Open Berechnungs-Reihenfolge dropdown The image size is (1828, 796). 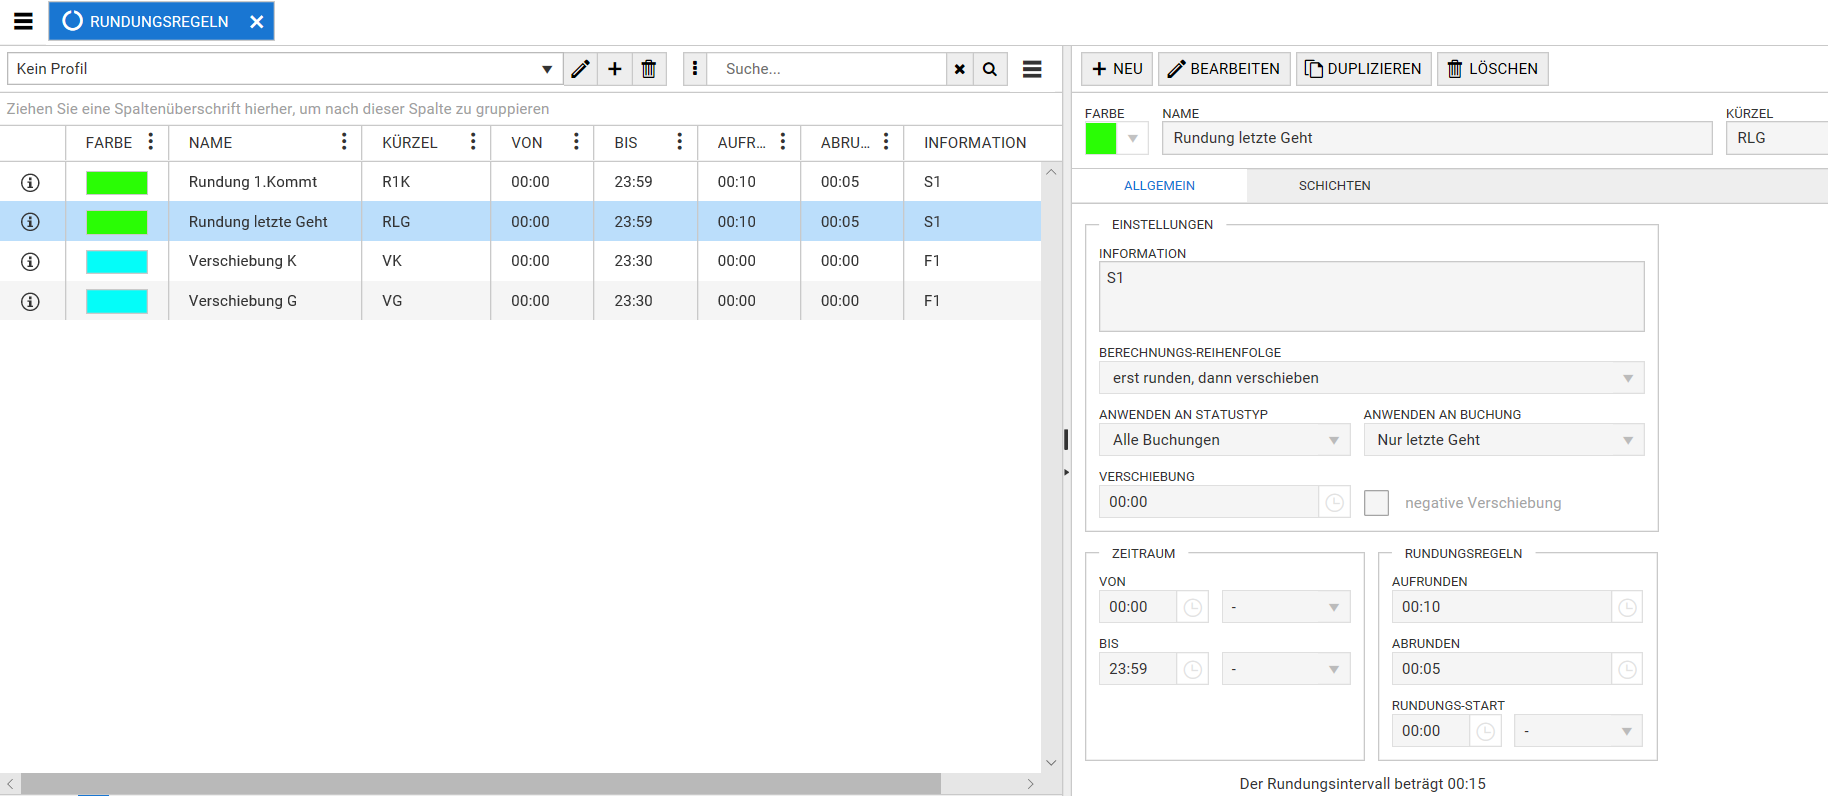point(1371,378)
